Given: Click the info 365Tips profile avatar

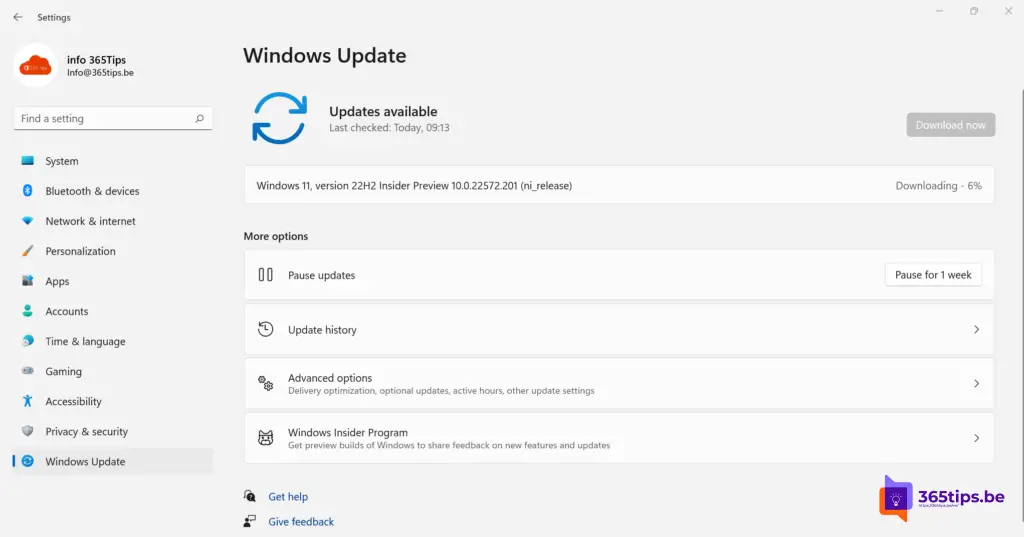Looking at the screenshot, I should point(35,65).
